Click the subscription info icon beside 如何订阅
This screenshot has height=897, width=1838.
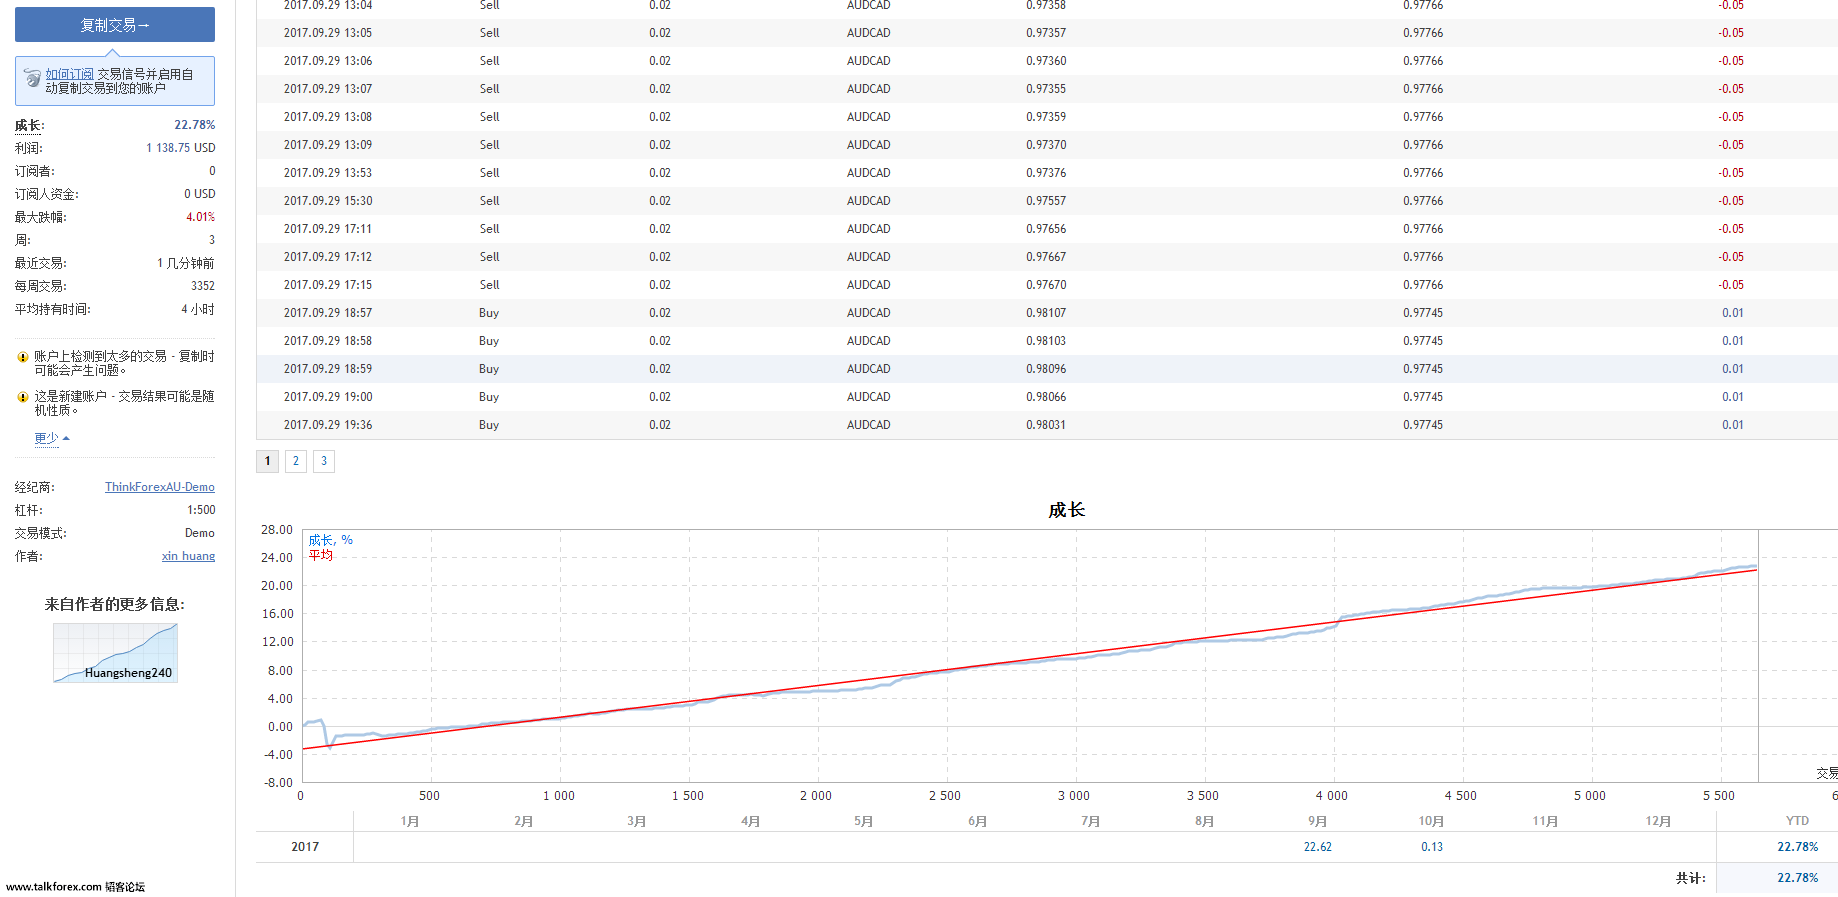click(33, 79)
